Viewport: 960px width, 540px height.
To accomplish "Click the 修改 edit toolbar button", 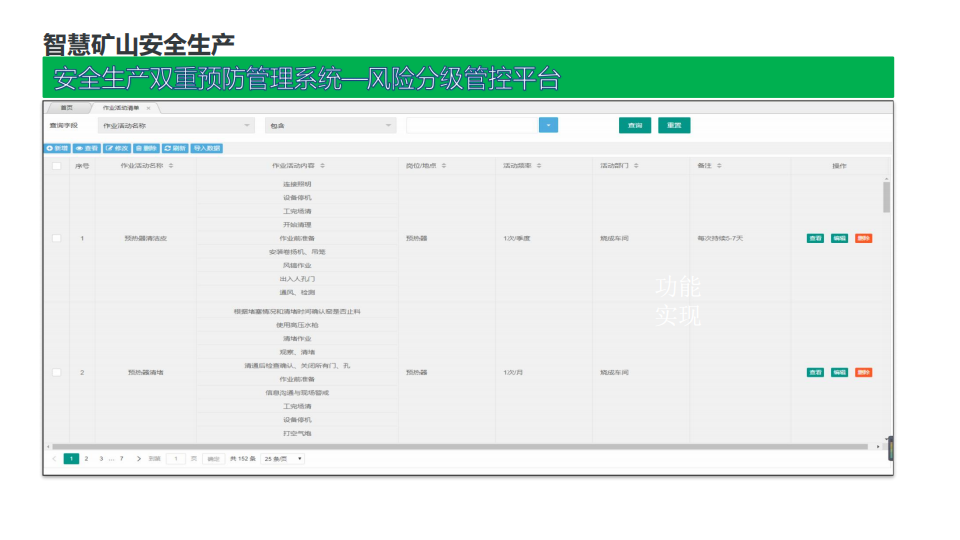I will click(116, 148).
